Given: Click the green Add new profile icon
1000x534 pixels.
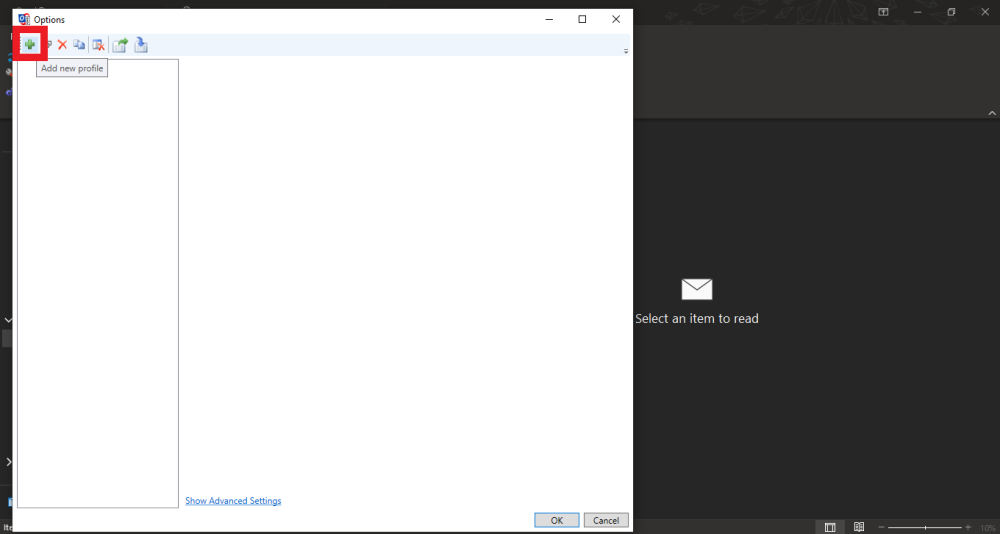Looking at the screenshot, I should click(30, 45).
